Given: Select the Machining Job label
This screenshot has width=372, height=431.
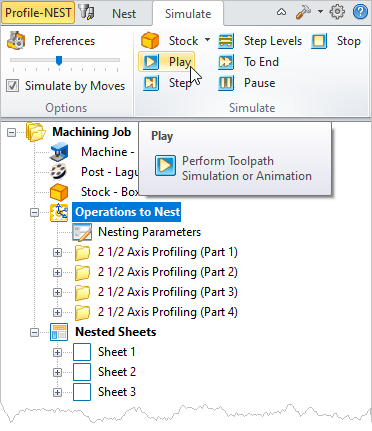Looking at the screenshot, I should [x=92, y=132].
